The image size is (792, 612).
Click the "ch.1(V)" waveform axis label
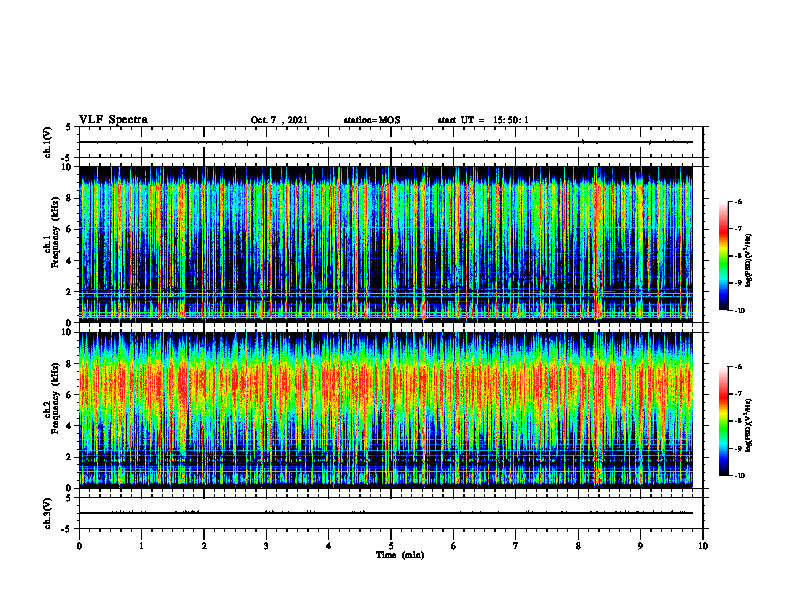[x=47, y=142]
